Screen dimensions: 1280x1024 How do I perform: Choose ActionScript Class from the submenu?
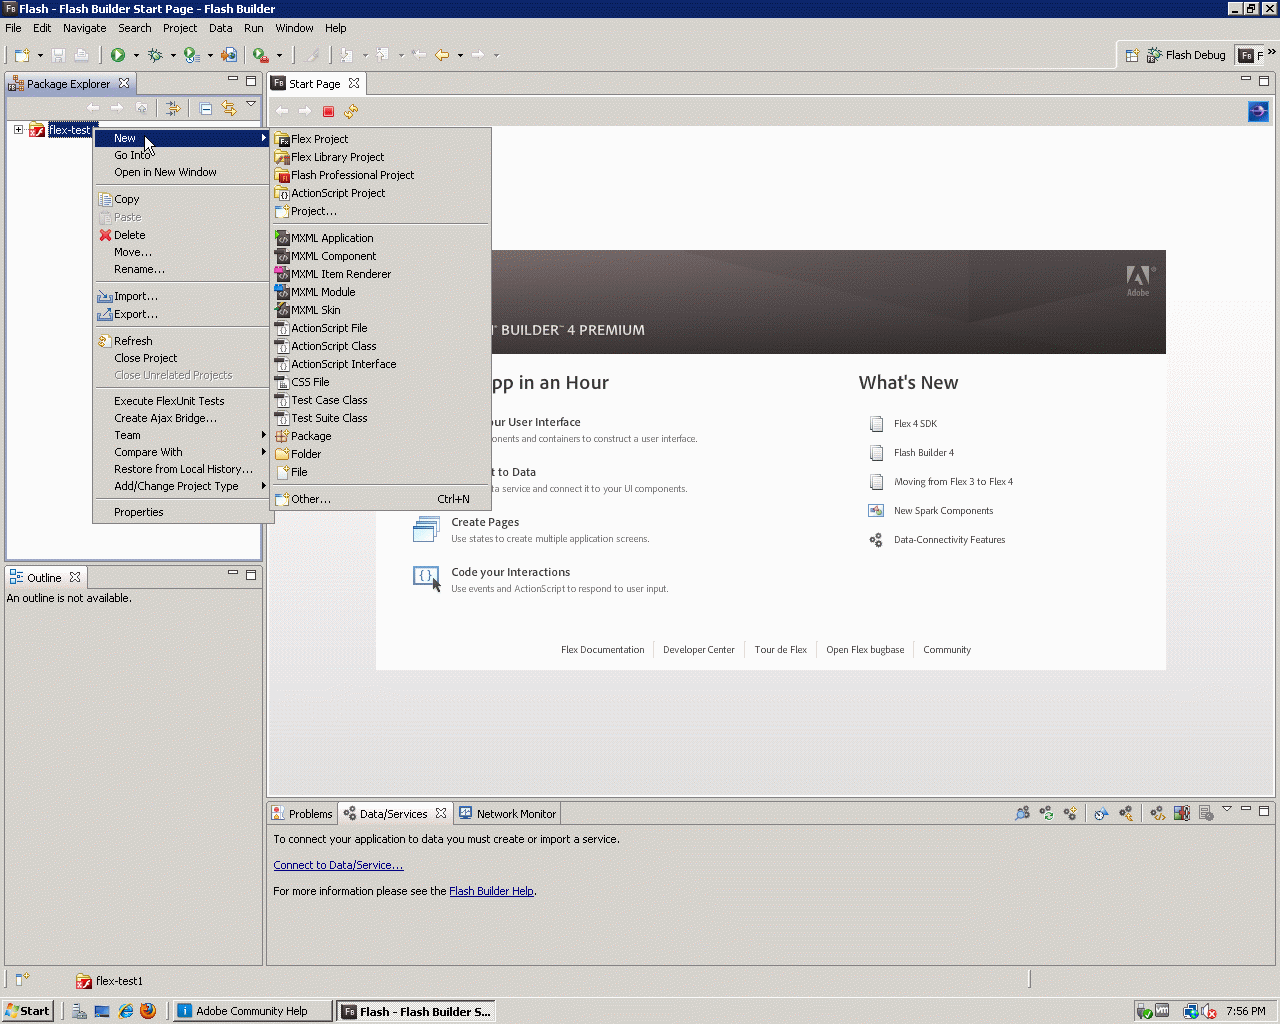(381, 346)
